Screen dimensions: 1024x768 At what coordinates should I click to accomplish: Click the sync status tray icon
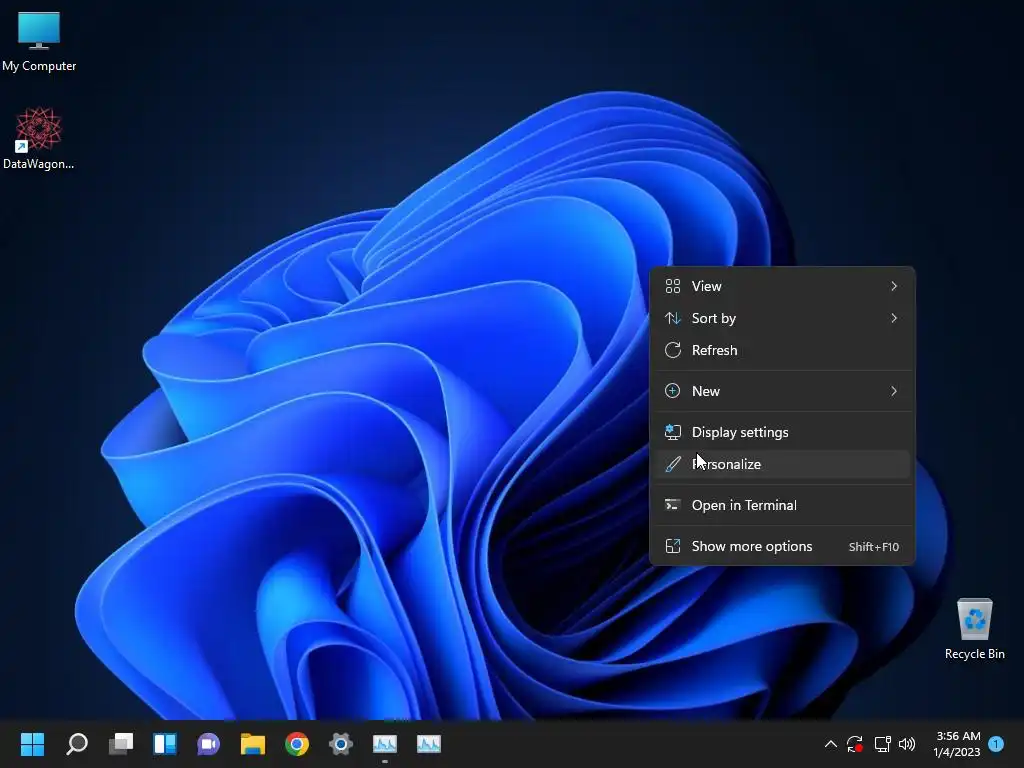click(x=855, y=744)
